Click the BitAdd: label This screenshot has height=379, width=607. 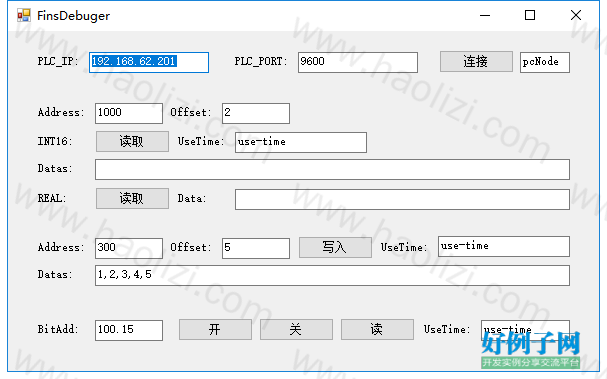pyautogui.click(x=58, y=329)
